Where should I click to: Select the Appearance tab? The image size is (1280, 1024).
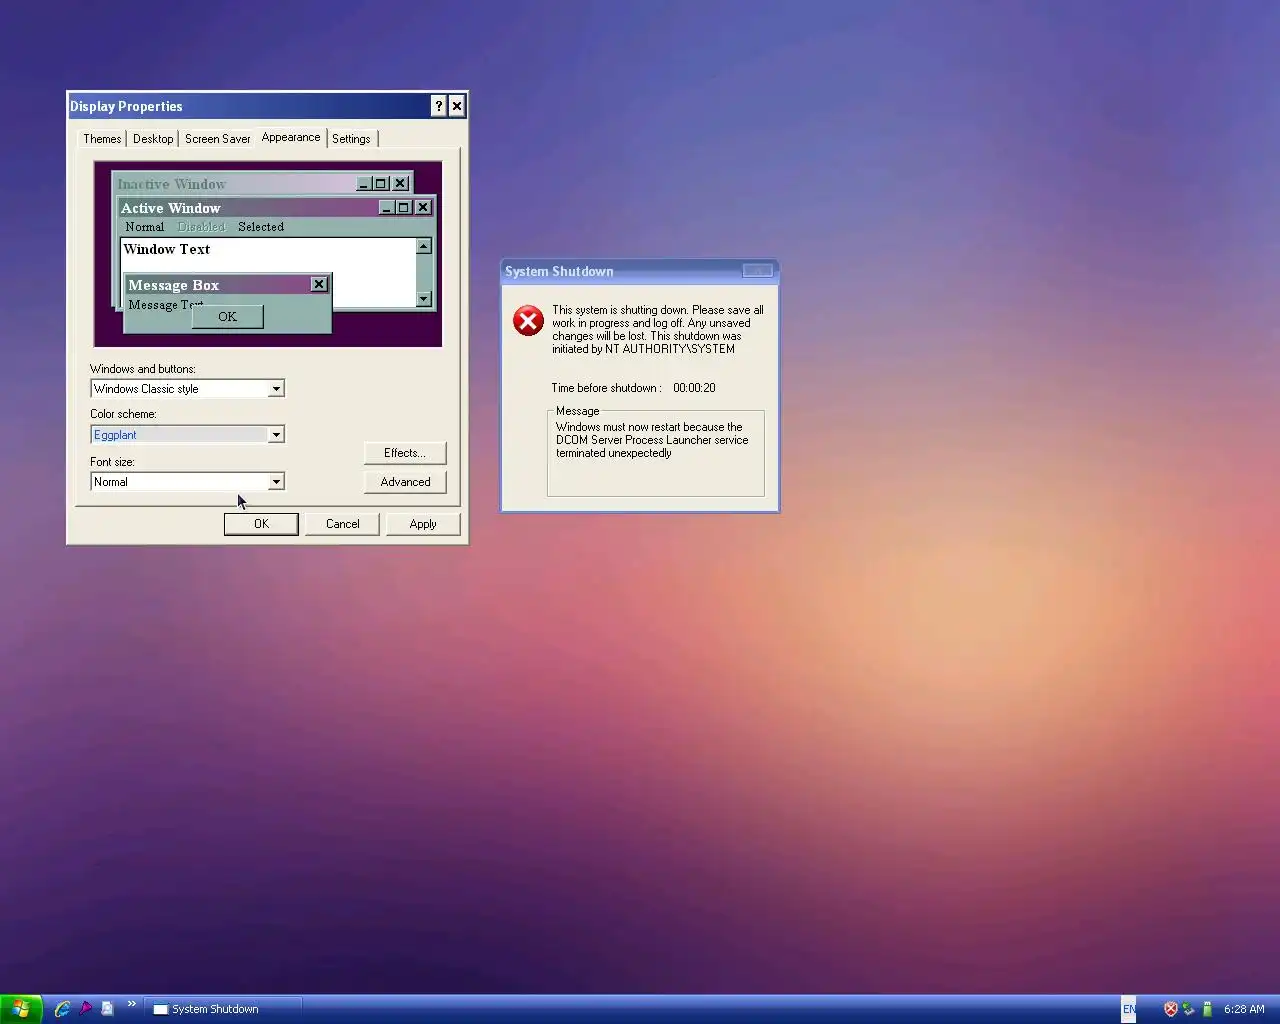pyautogui.click(x=291, y=137)
